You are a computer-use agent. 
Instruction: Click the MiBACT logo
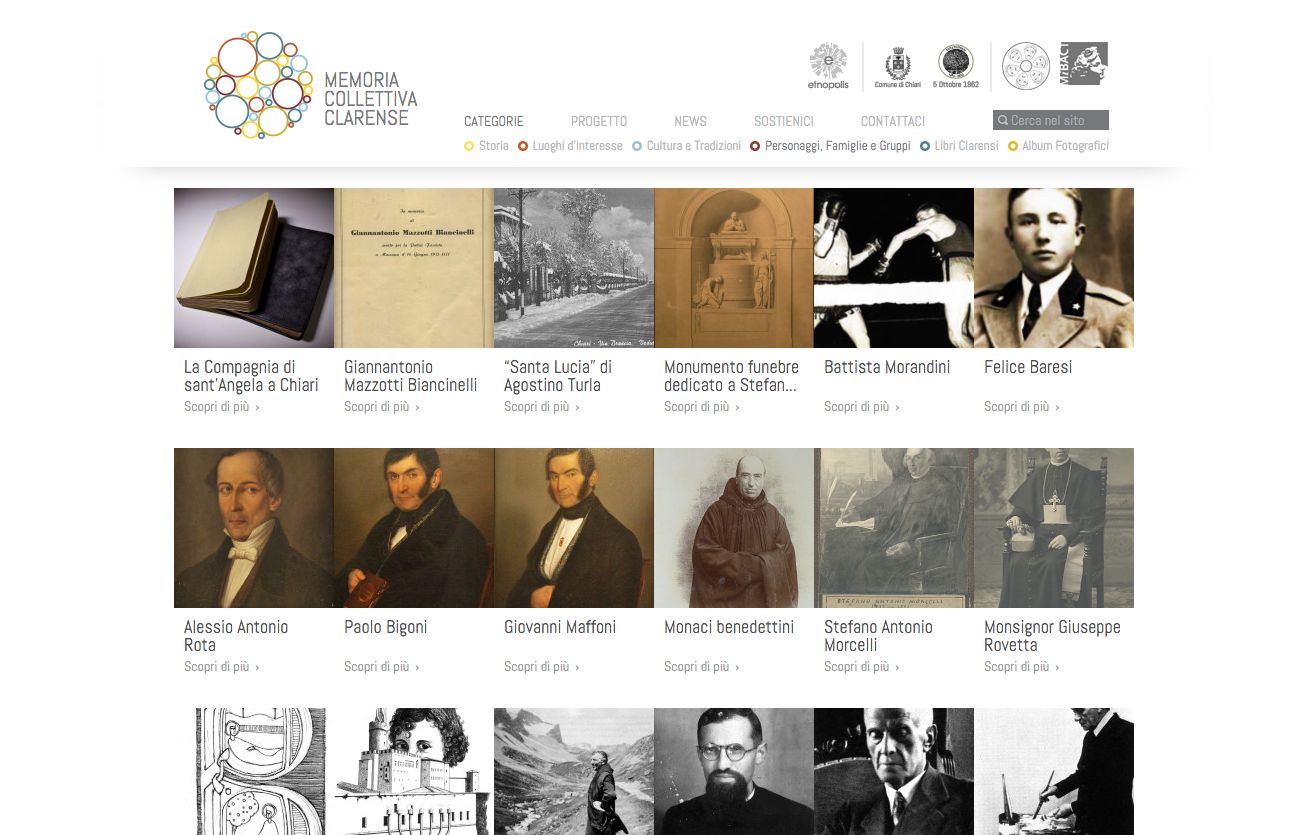1083,64
